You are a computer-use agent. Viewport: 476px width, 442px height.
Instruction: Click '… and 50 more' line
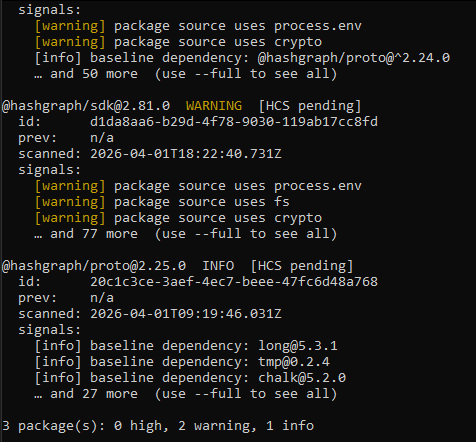click(185, 74)
